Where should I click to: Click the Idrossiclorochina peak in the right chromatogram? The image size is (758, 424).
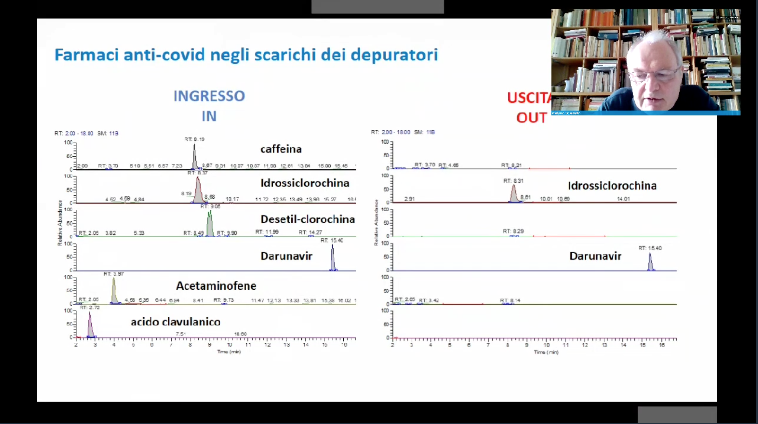pyautogui.click(x=513, y=192)
